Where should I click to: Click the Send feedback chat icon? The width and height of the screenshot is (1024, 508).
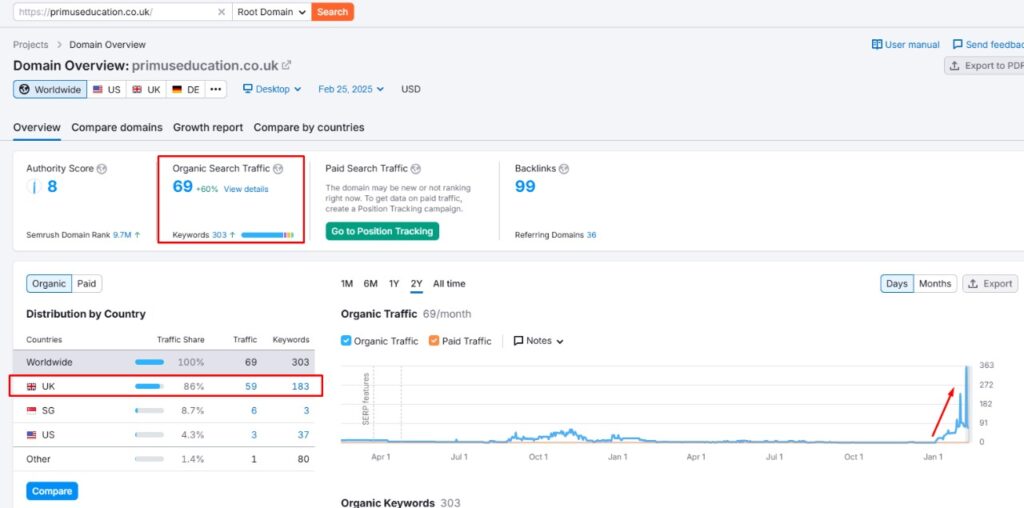[x=957, y=44]
